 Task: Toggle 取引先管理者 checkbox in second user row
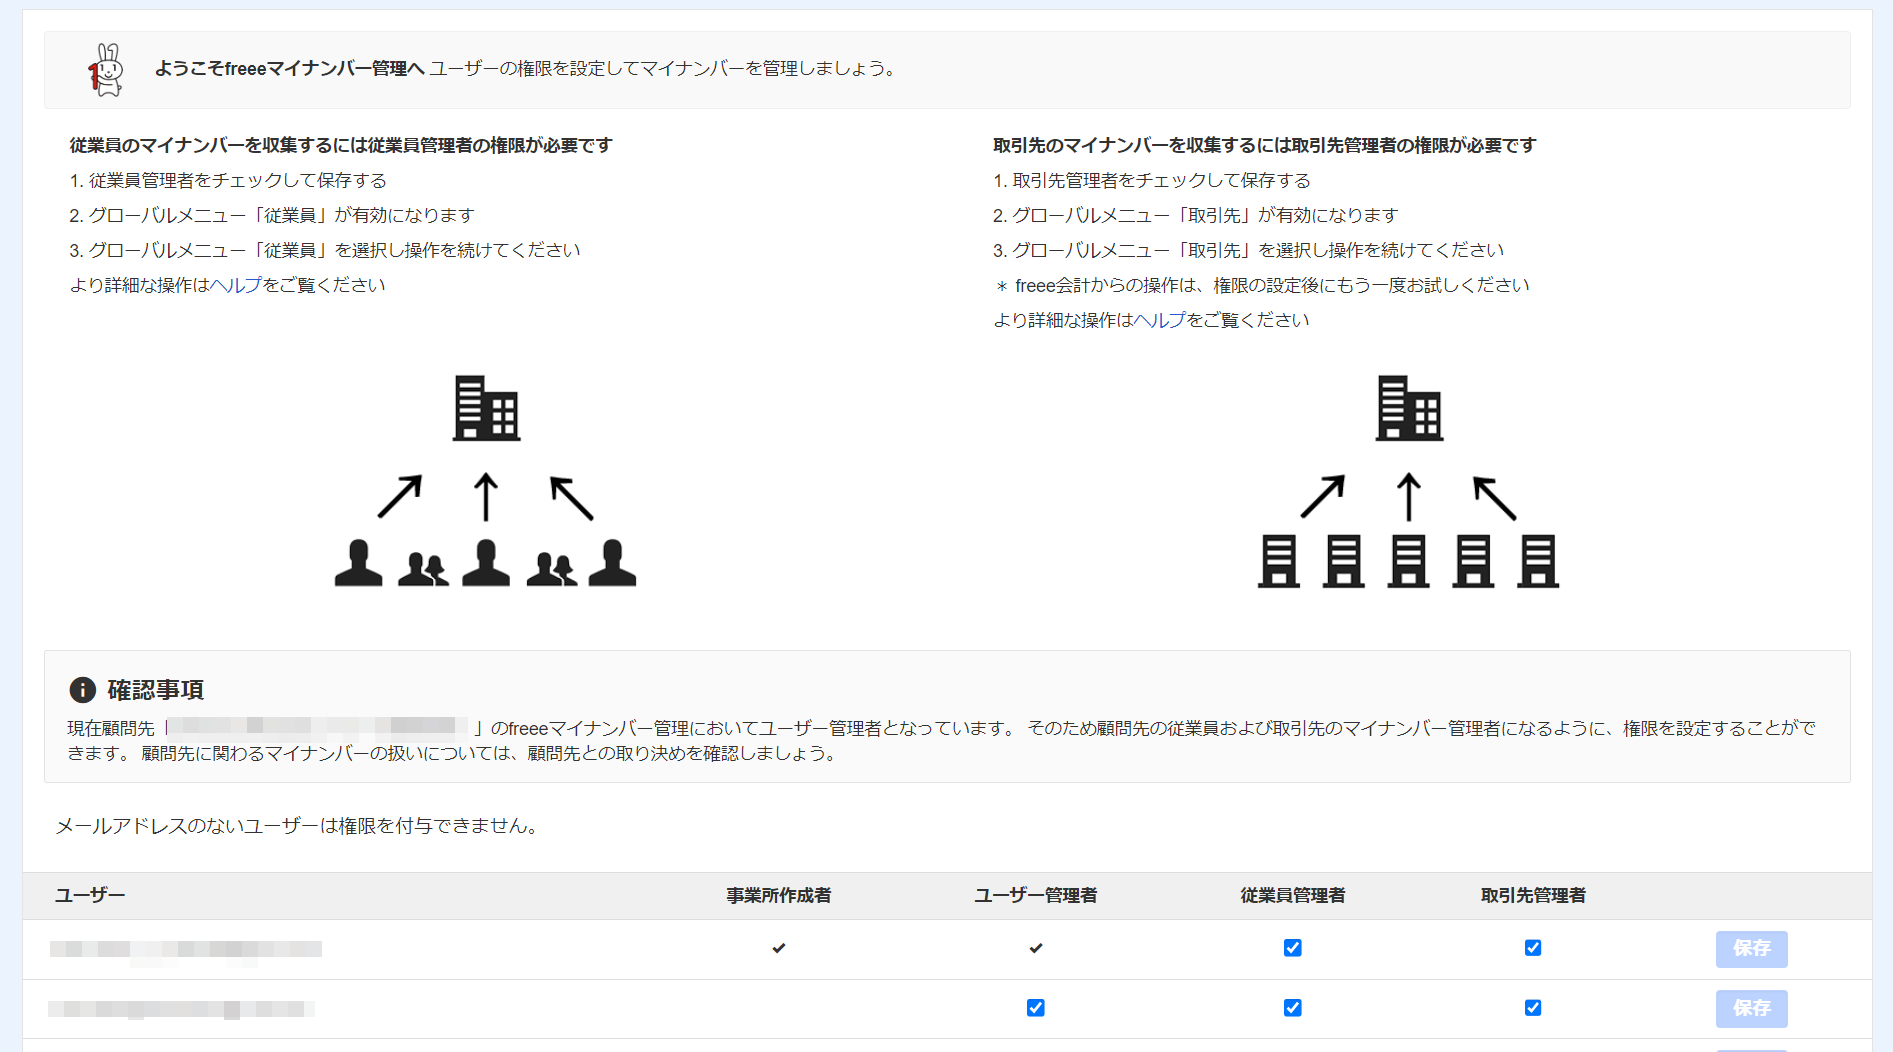[1533, 1008]
